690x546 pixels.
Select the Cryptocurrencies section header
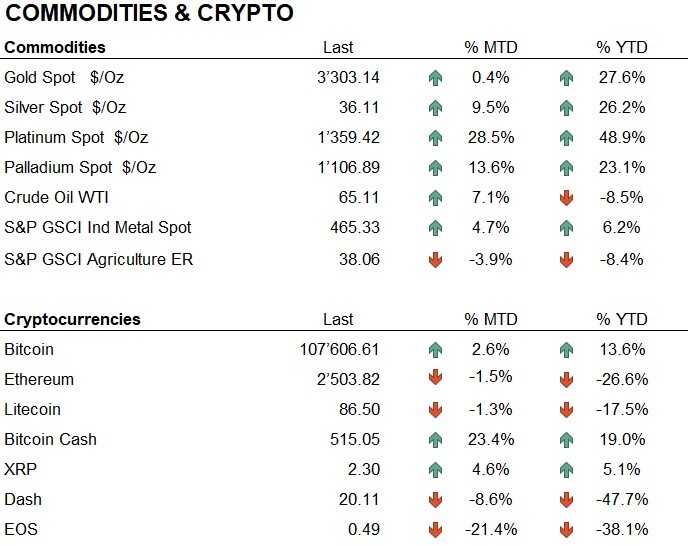72,320
